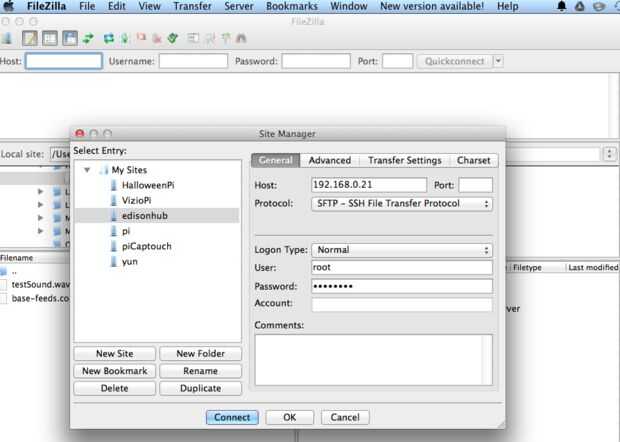
Task: Open Site Manager from the main toolbar
Action: (x=7, y=38)
